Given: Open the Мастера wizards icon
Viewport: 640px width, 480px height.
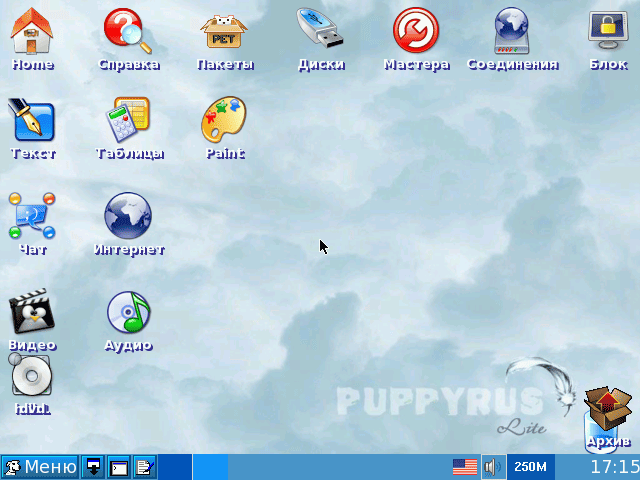Looking at the screenshot, I should pos(416,30).
